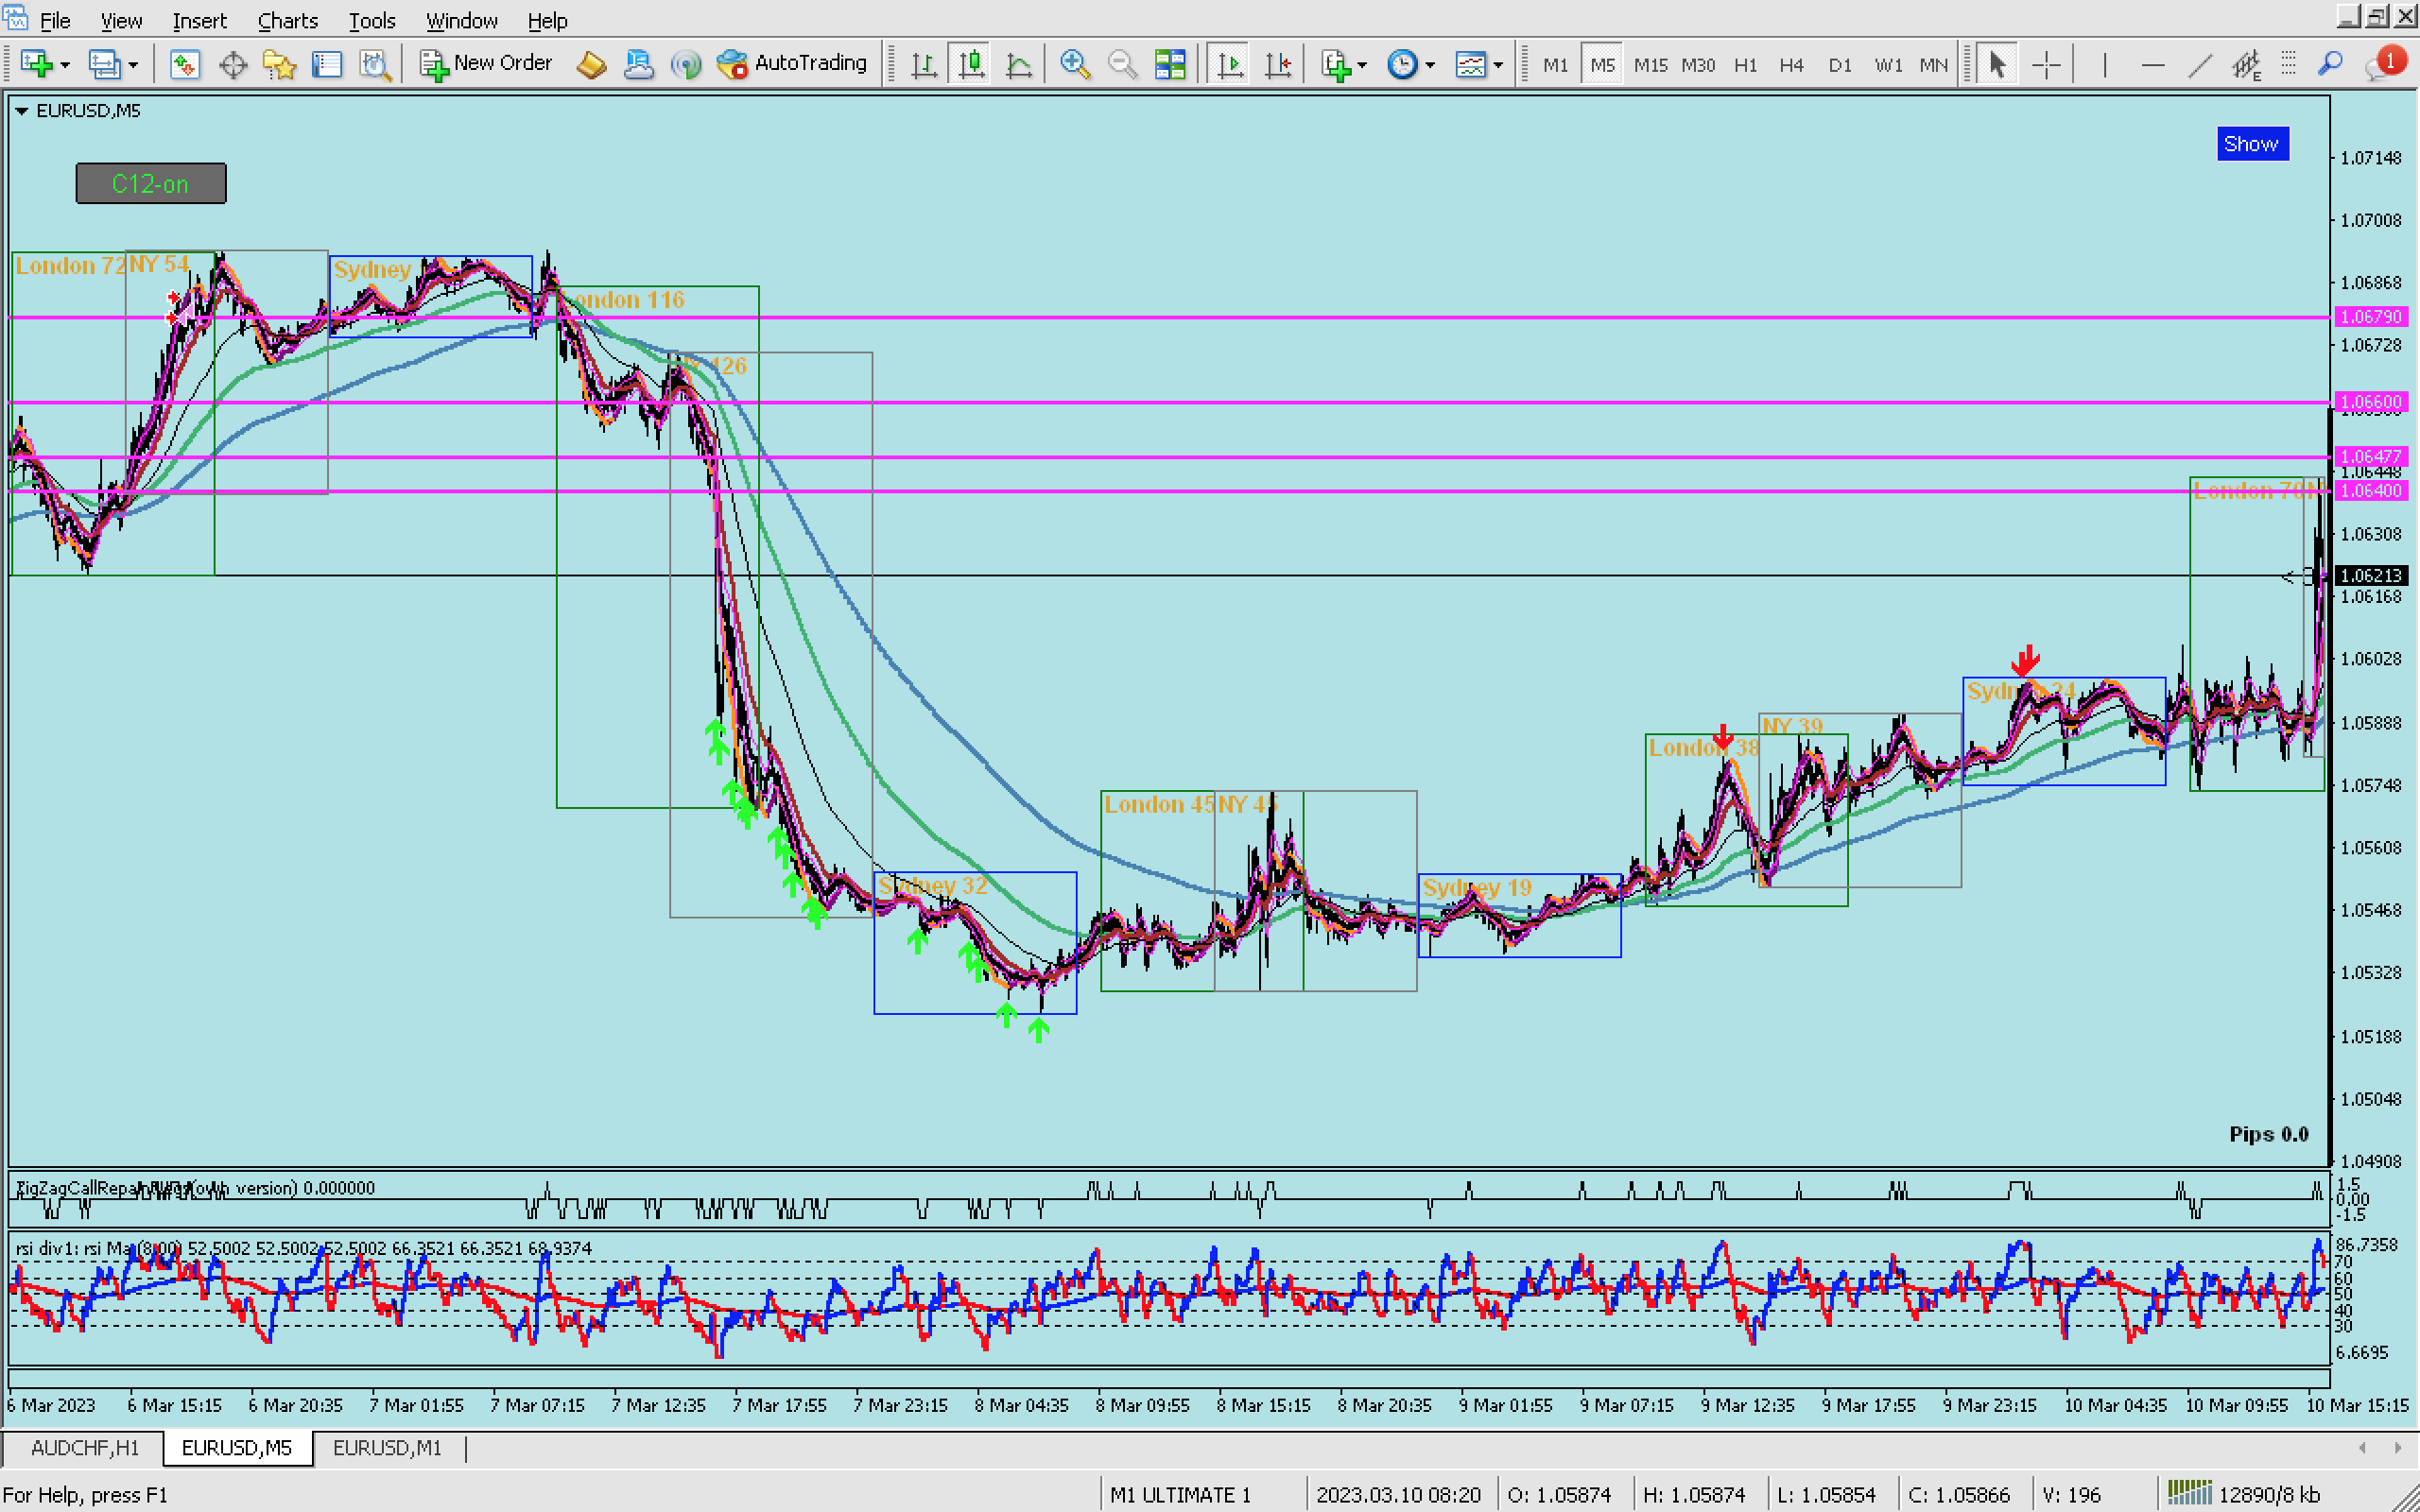The image size is (2420, 1512).
Task: Open the Periods clock dropdown arrow
Action: pyautogui.click(x=1430, y=65)
